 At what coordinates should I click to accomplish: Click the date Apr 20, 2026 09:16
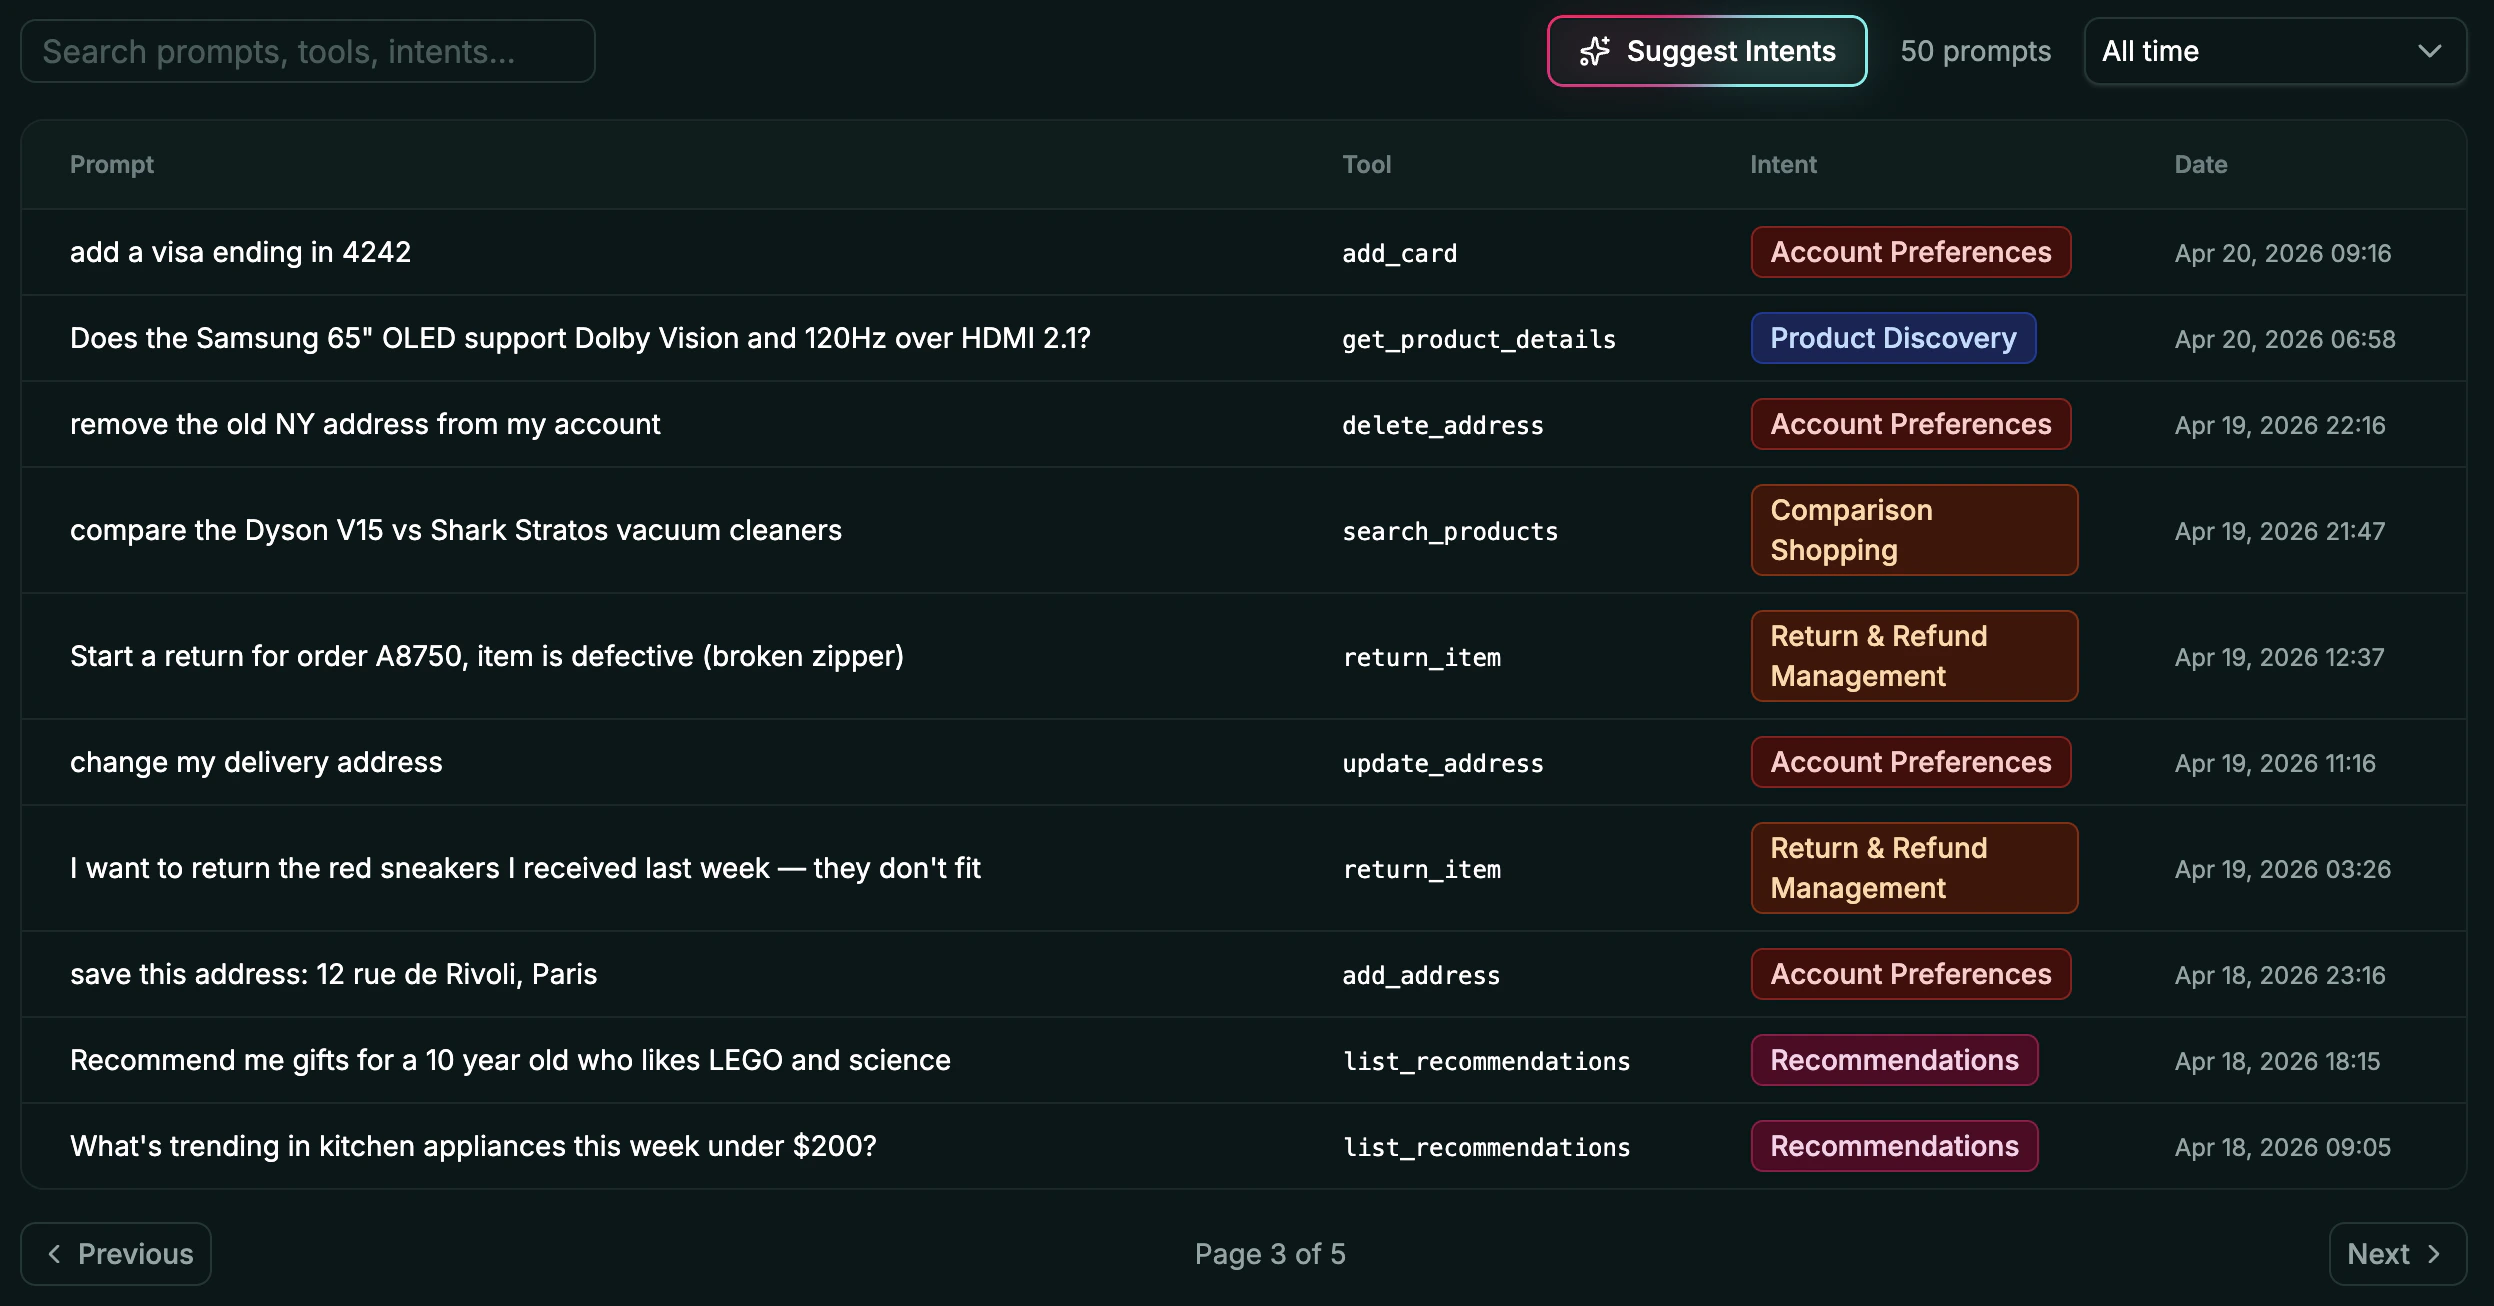pyautogui.click(x=2283, y=253)
